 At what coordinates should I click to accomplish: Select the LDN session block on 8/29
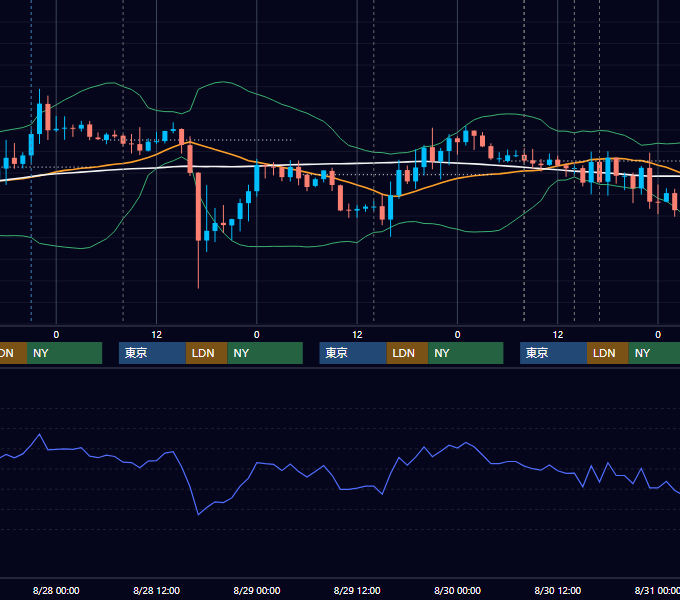point(407,353)
